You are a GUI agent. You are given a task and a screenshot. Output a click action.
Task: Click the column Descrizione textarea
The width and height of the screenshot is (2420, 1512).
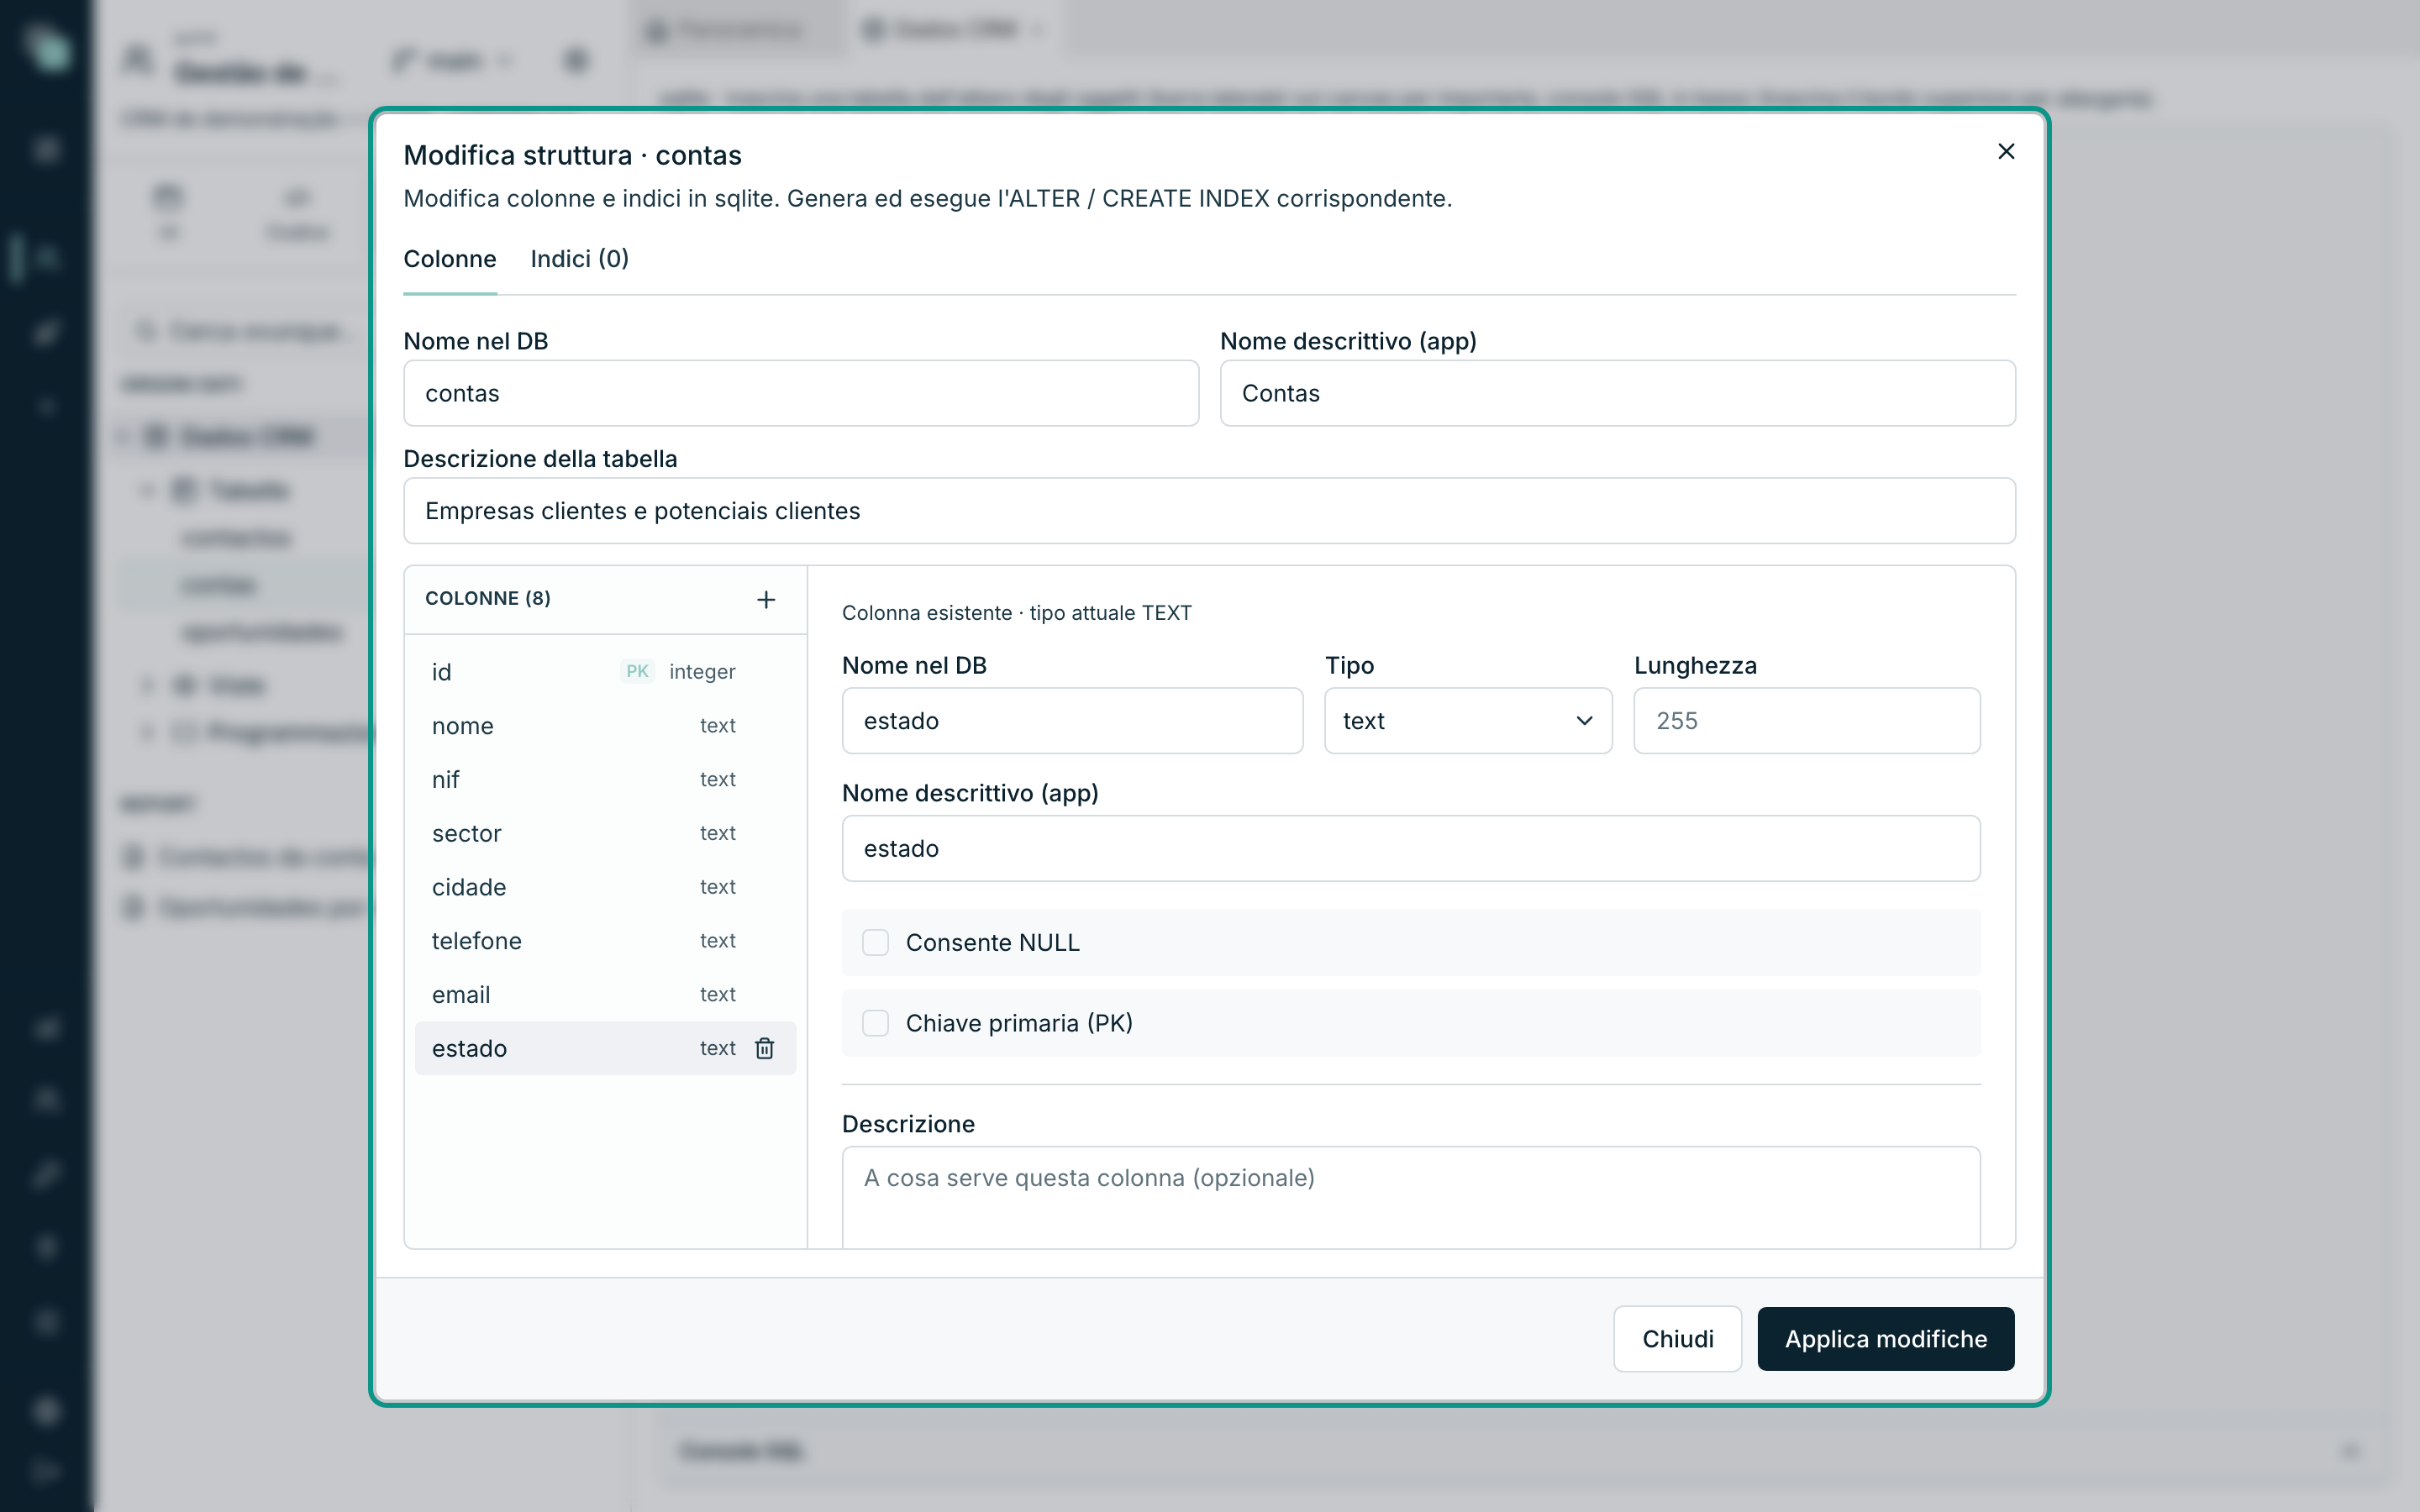tap(1411, 1197)
